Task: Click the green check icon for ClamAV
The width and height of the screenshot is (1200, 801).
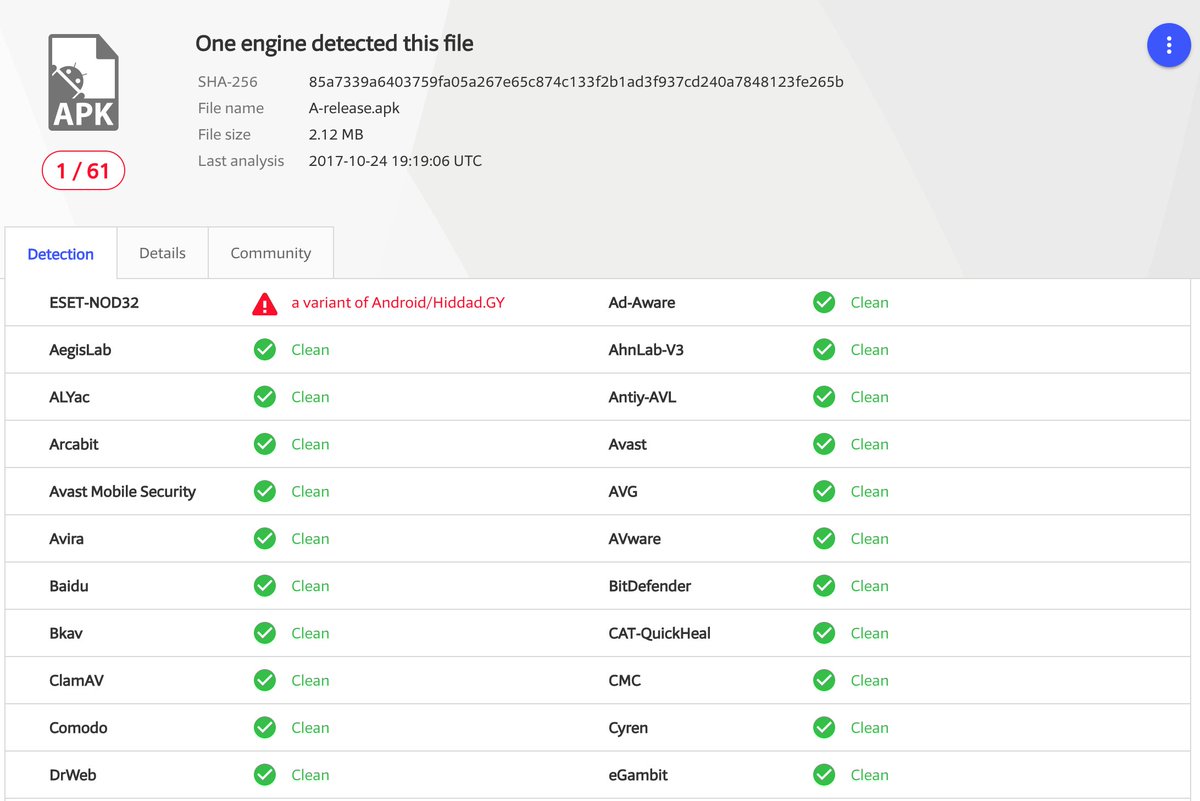Action: 264,680
